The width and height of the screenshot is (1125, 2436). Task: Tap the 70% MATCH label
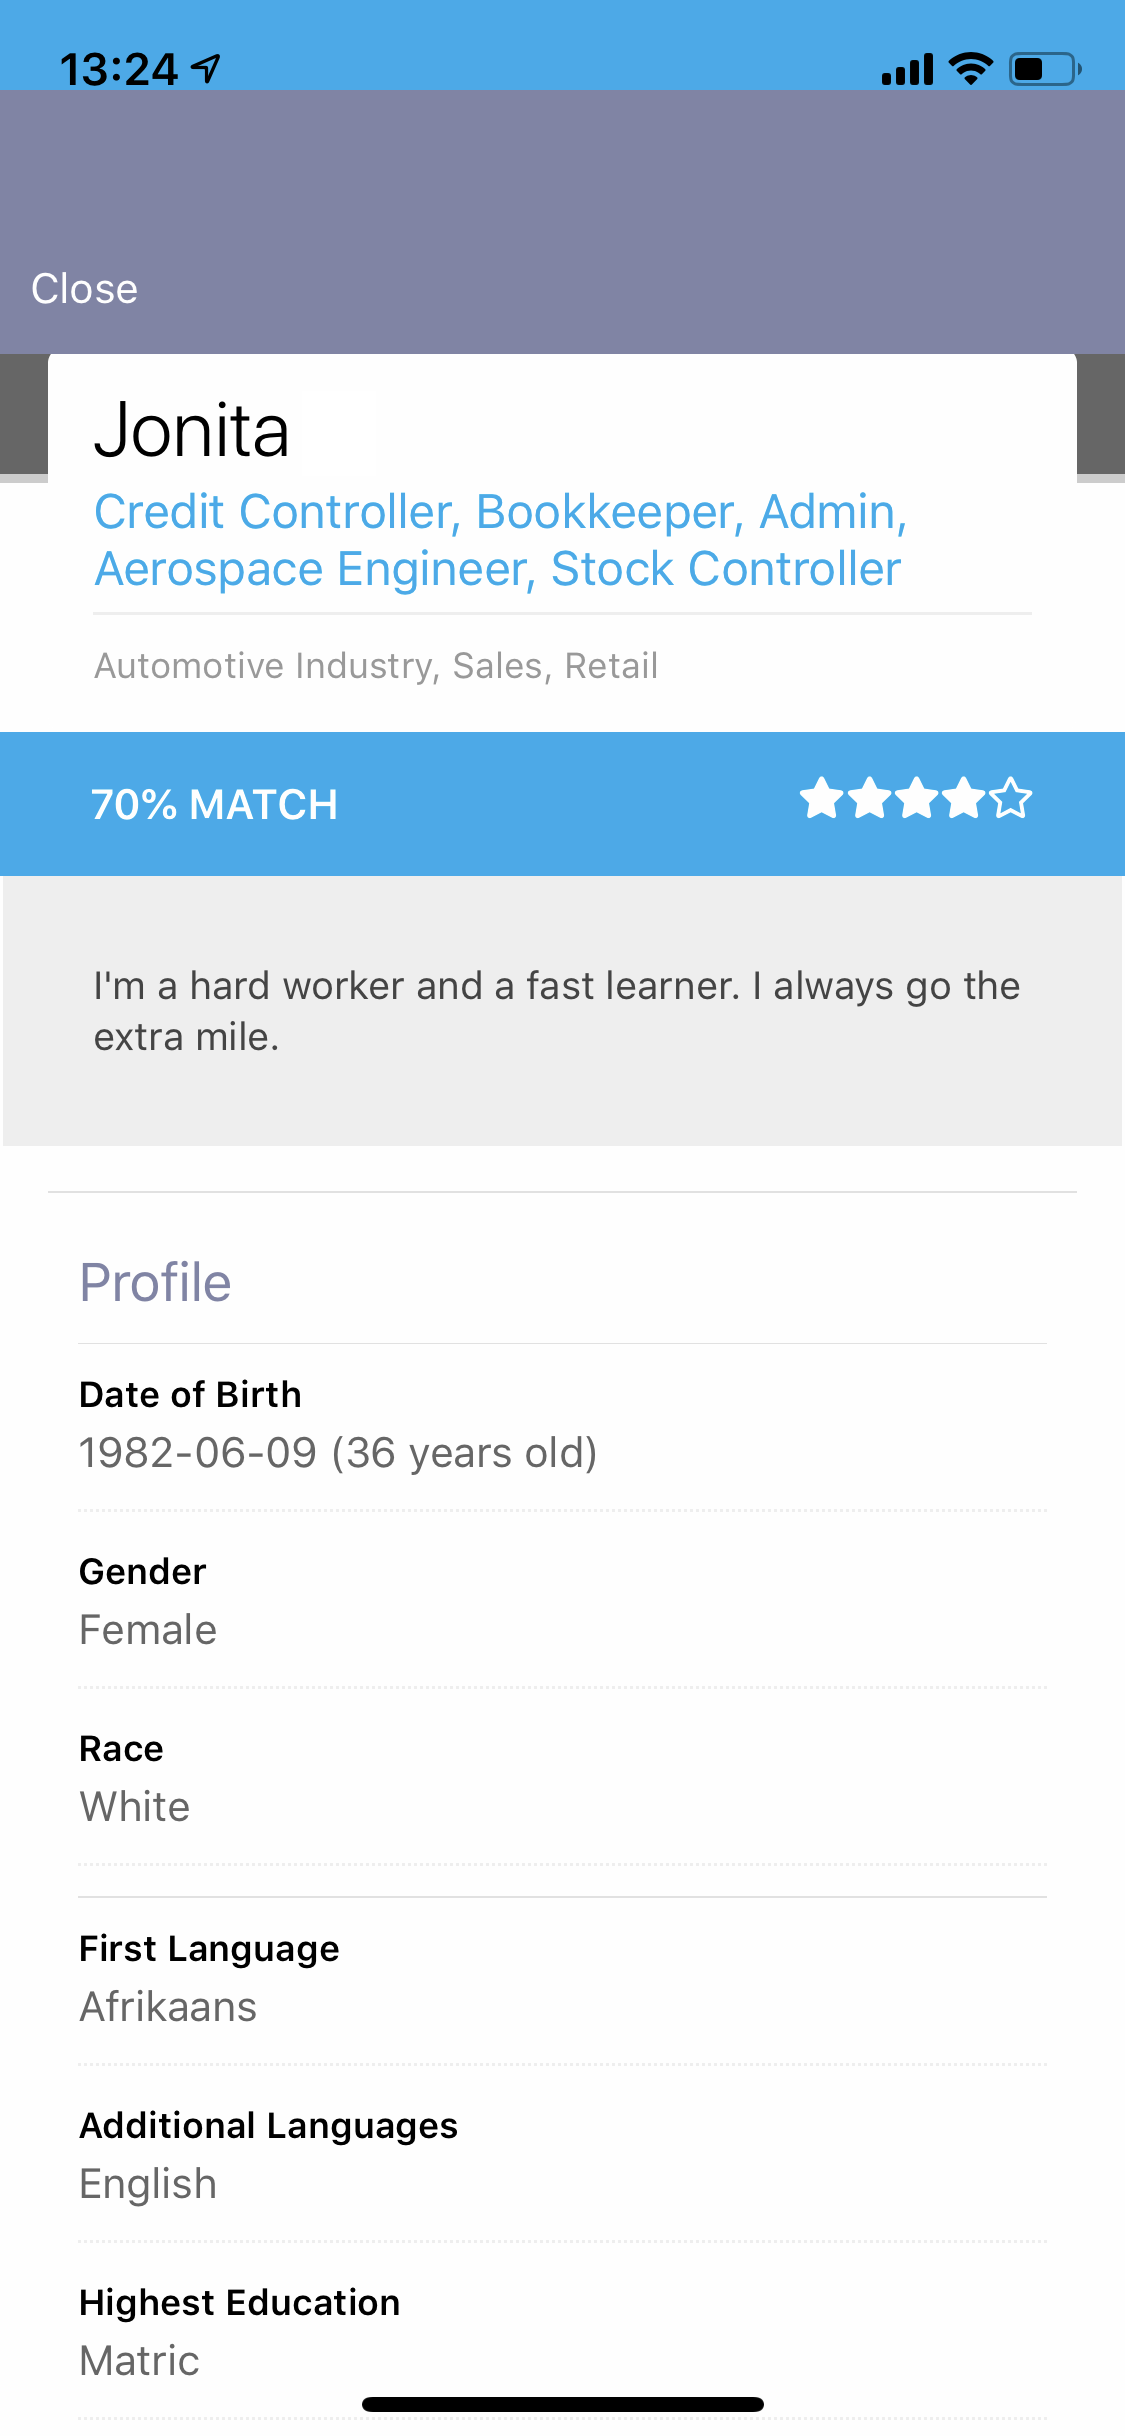214,805
